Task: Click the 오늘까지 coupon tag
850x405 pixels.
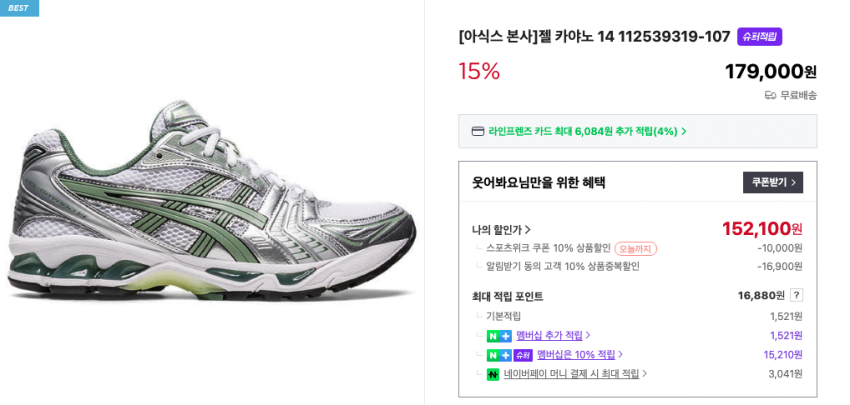Action: click(635, 249)
